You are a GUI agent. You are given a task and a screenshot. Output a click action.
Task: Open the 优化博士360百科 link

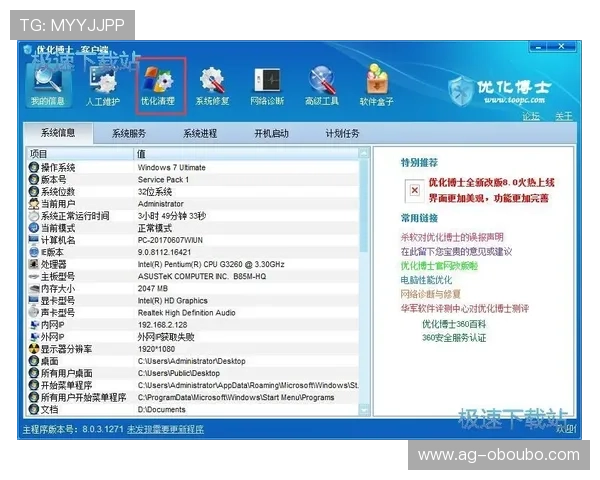454,325
